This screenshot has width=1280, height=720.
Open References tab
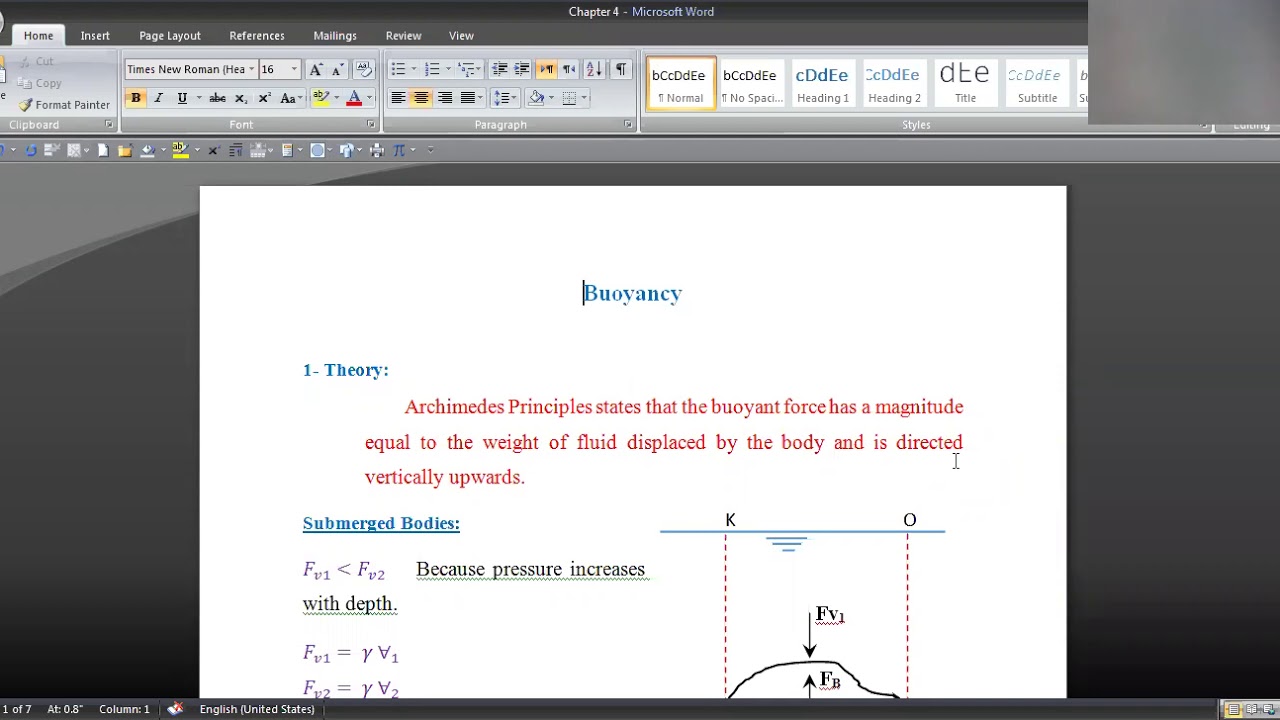coord(257,36)
